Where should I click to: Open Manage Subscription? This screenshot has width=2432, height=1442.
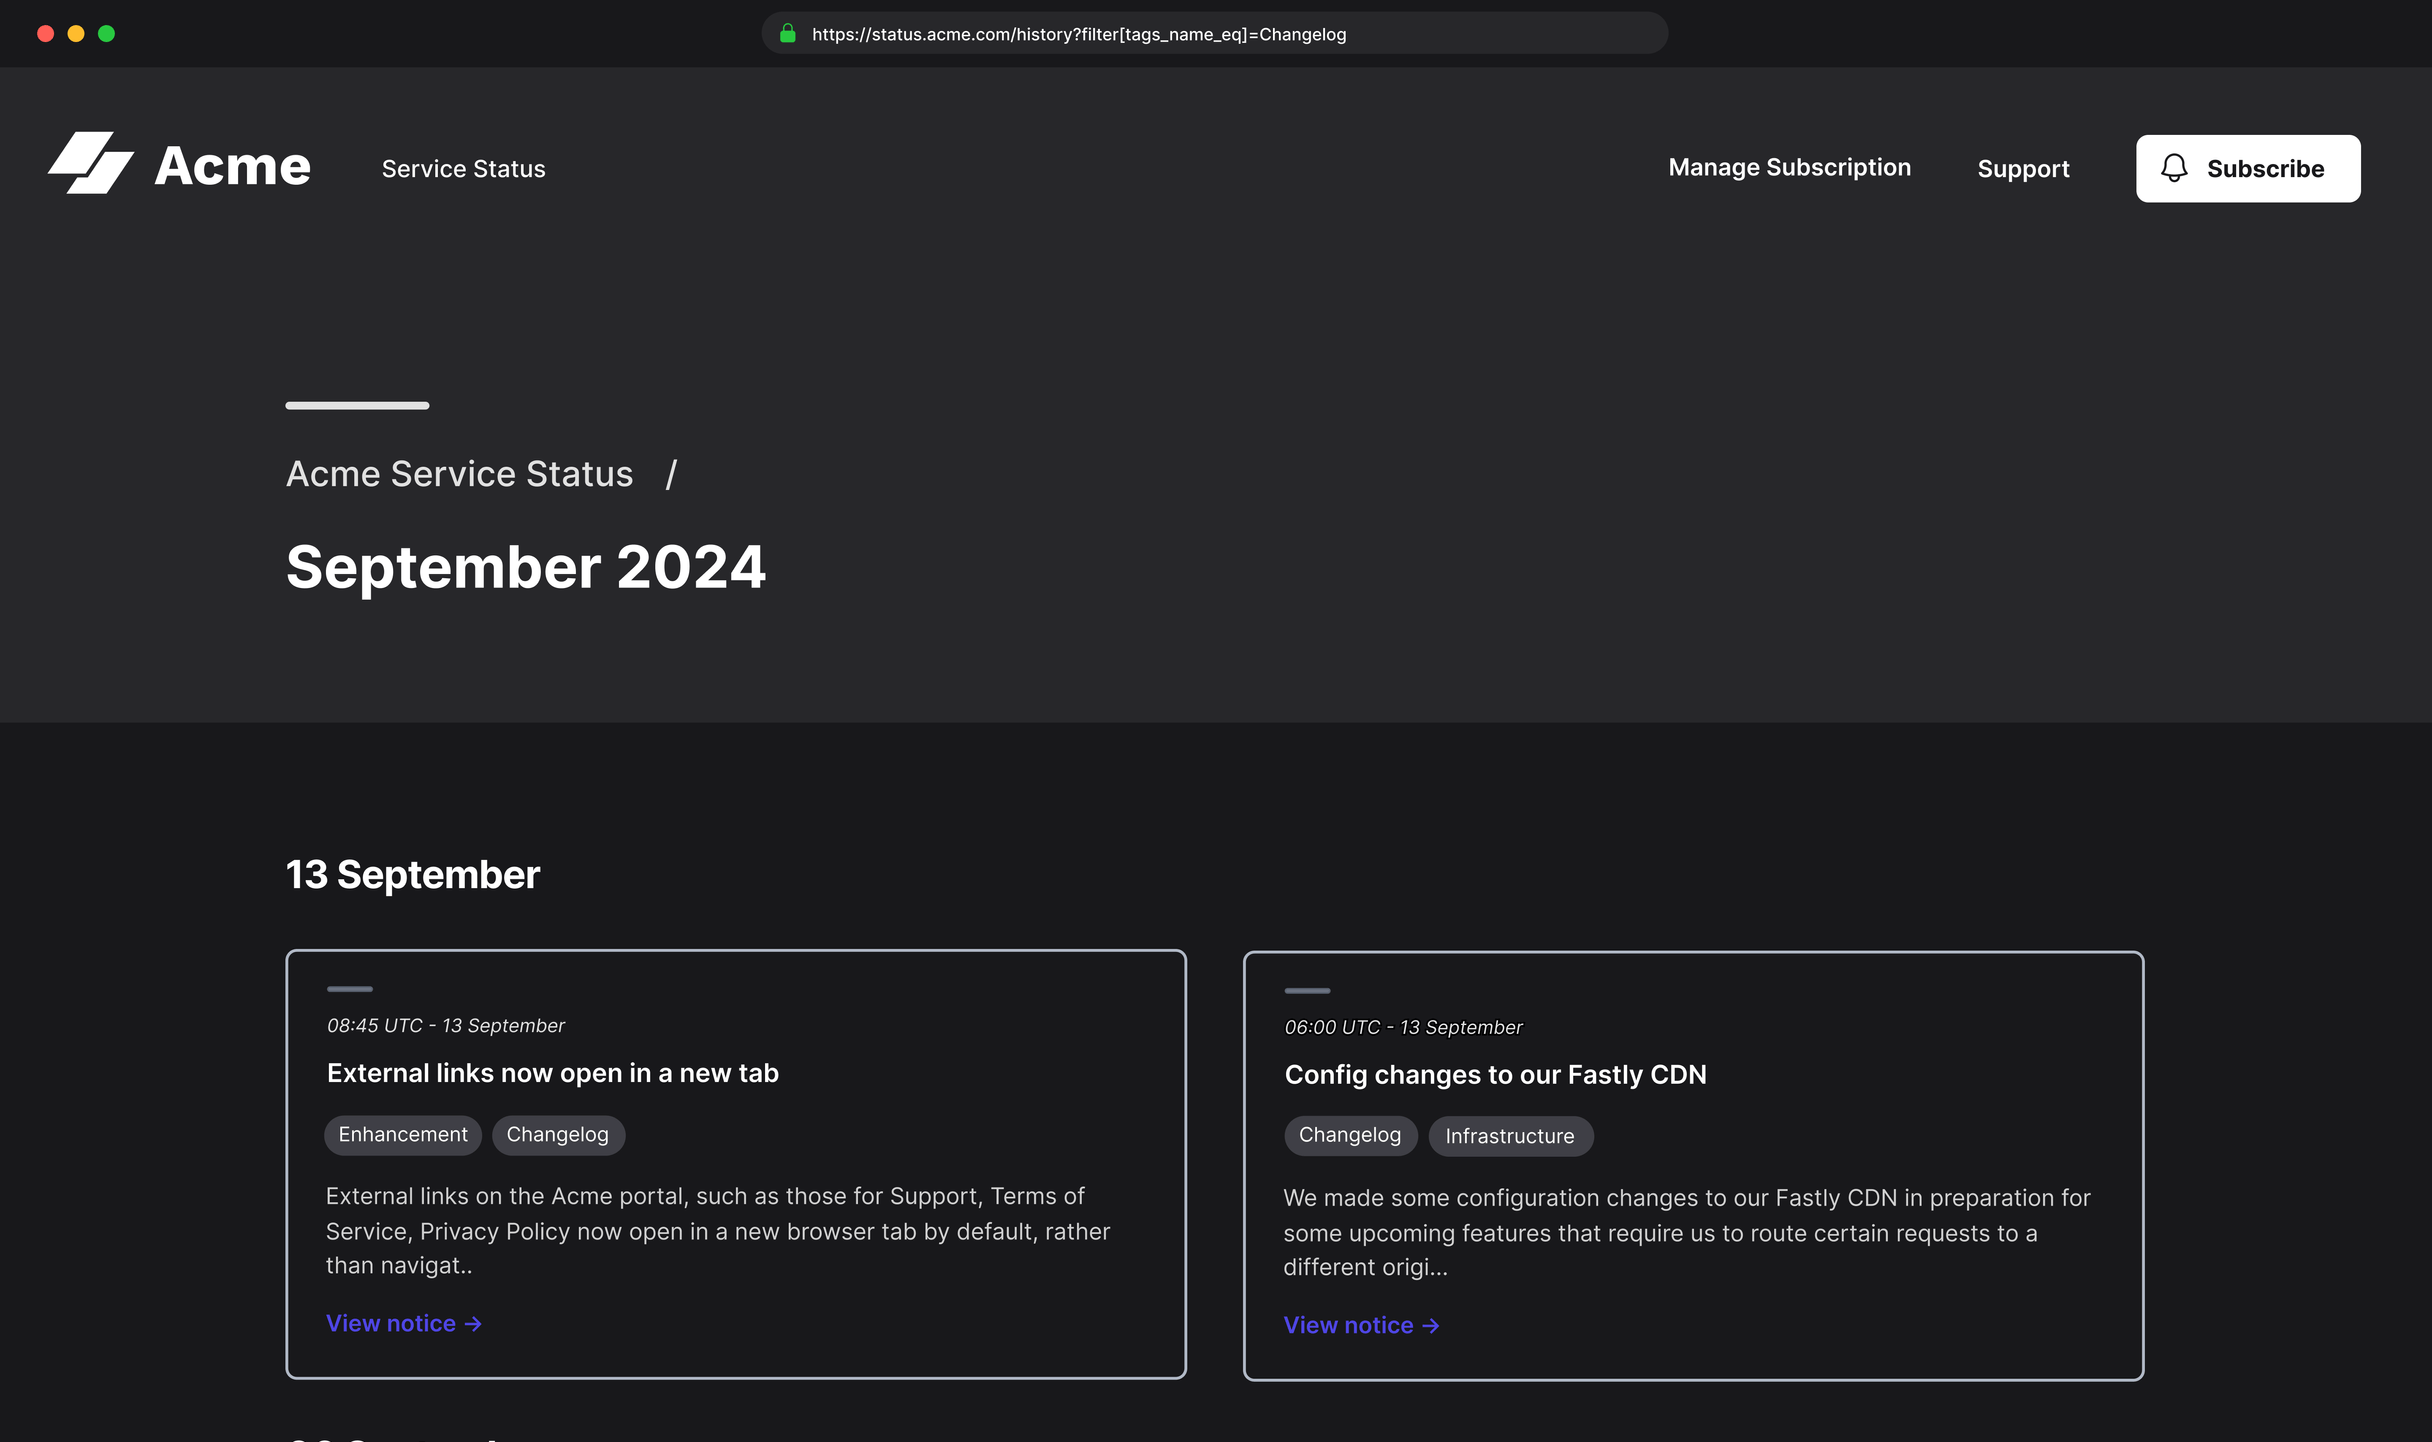[1789, 167]
